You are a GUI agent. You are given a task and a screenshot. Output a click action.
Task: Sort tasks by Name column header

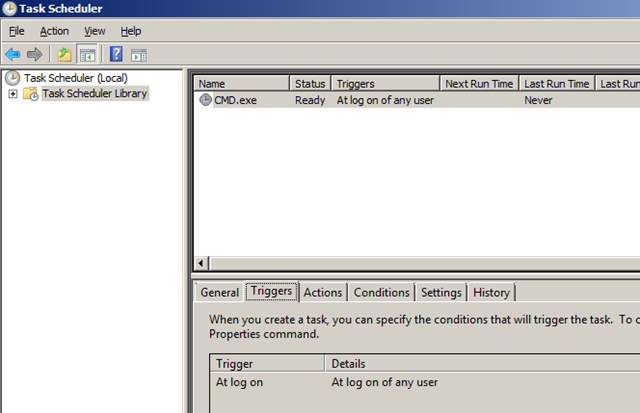pos(240,84)
